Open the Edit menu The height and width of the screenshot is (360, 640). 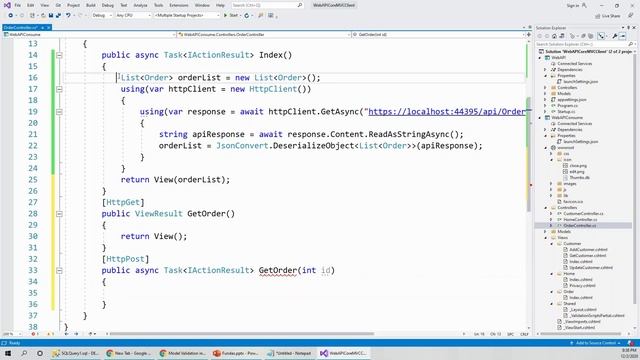[31, 5]
